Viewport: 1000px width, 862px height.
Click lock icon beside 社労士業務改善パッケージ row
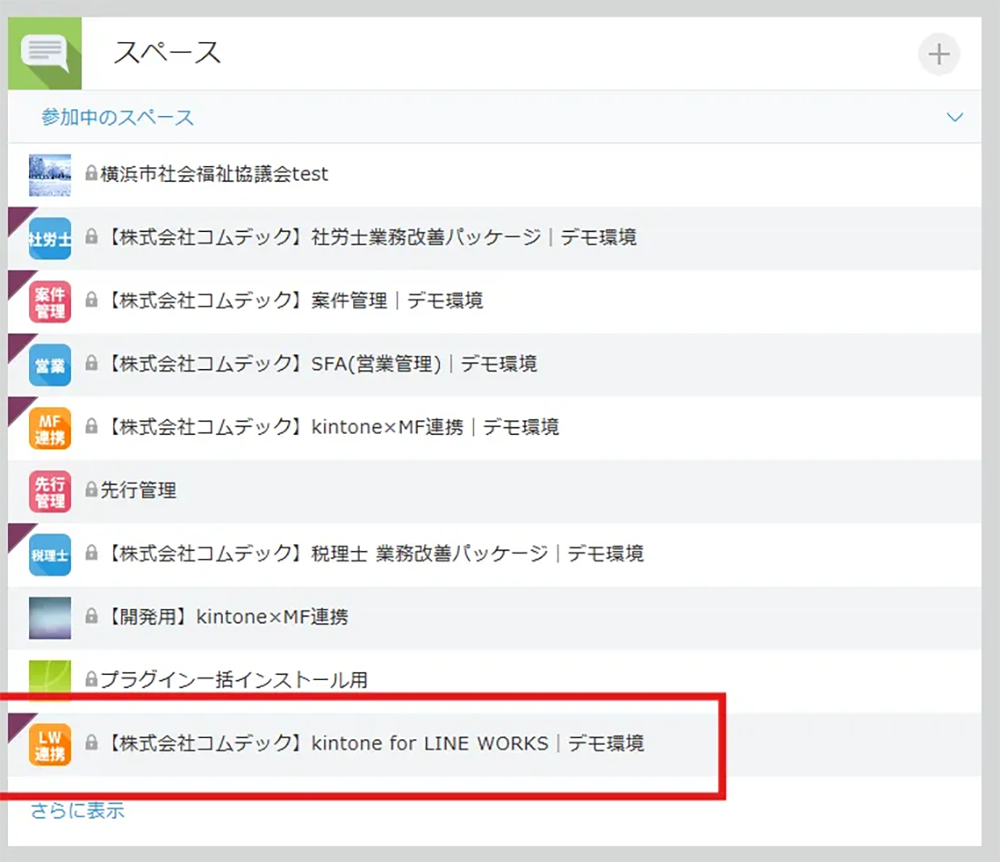coord(92,237)
